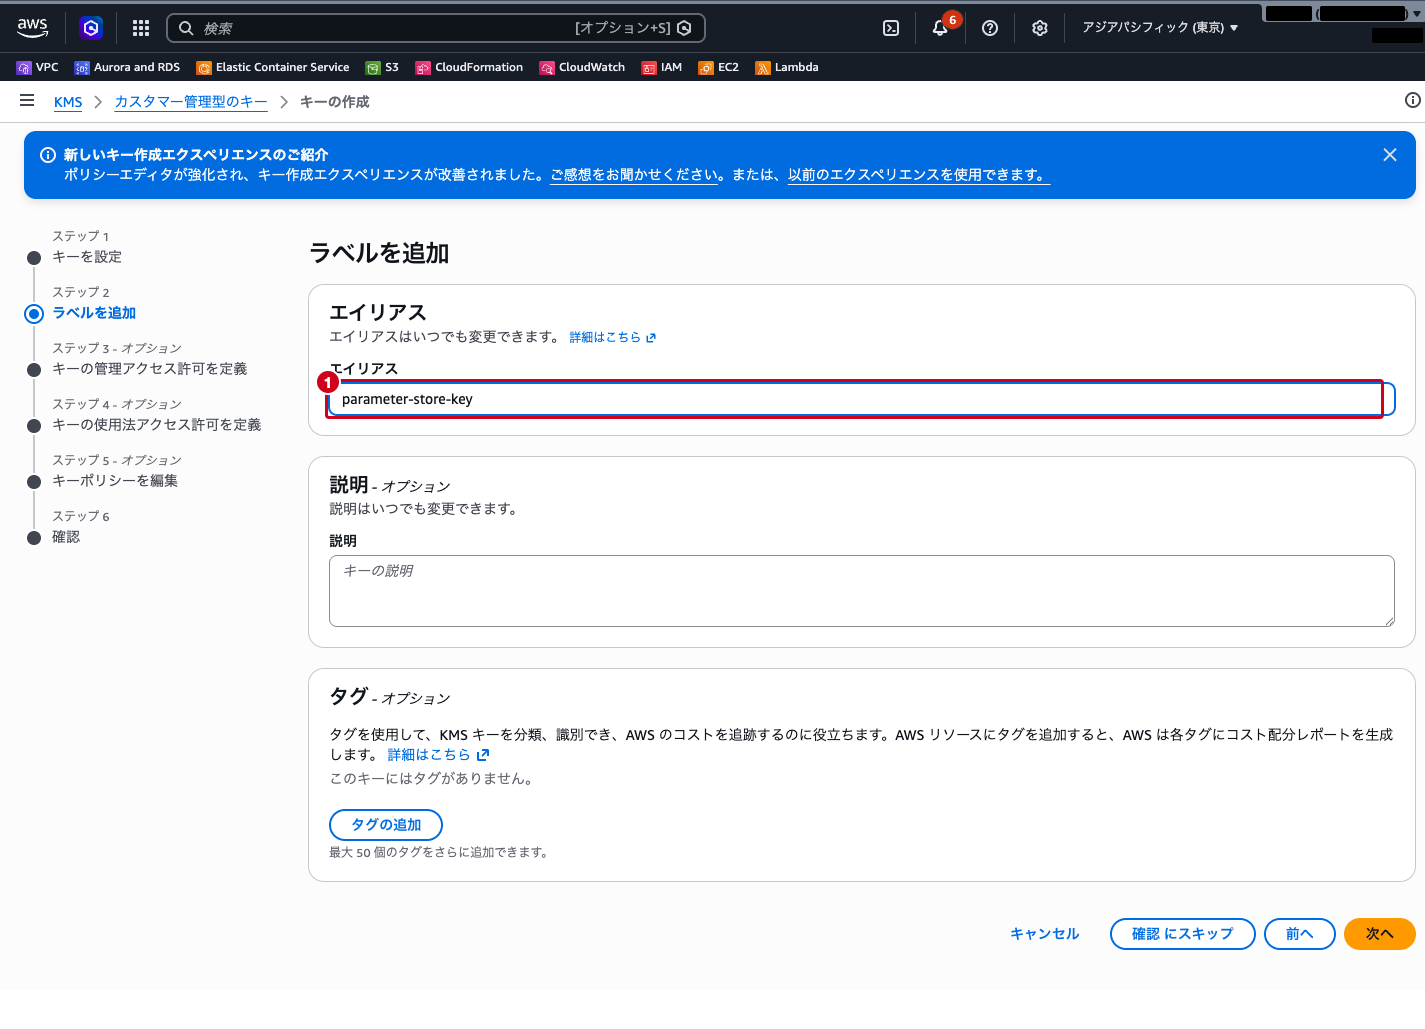1425x1029 pixels.
Task: Focus the top search field
Action: [436, 28]
